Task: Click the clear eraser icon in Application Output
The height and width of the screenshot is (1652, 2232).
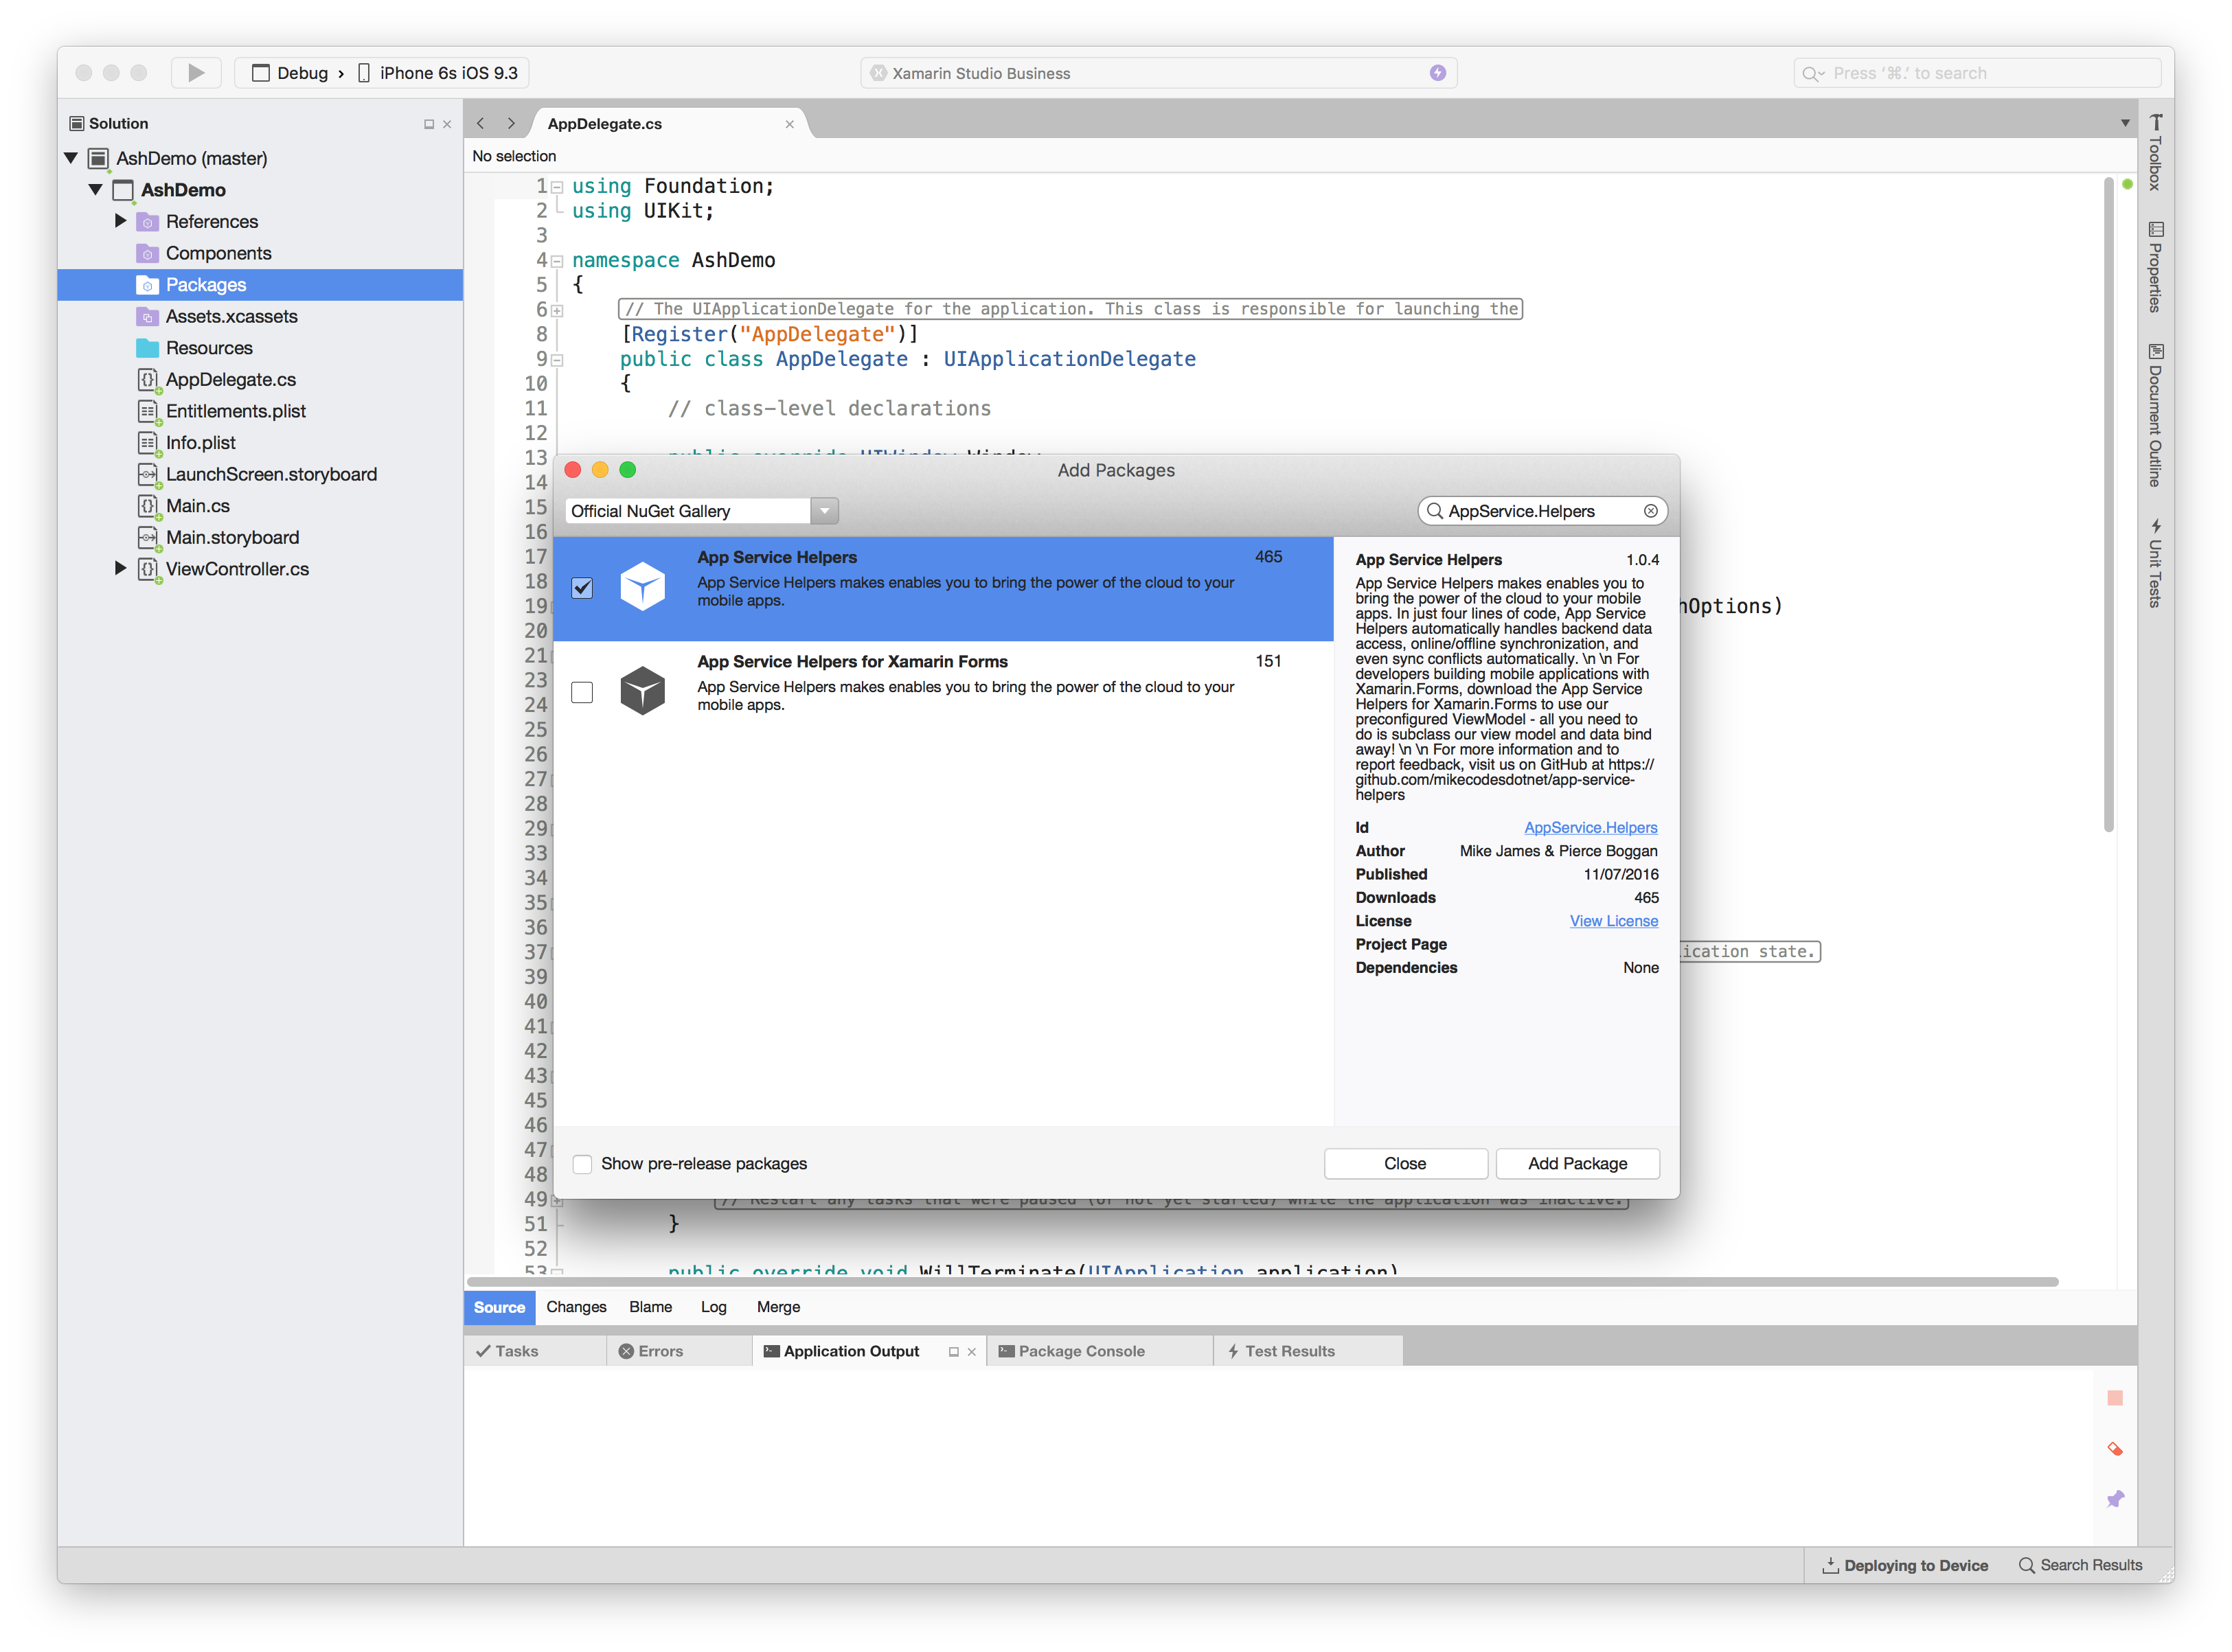Action: click(x=2114, y=1448)
